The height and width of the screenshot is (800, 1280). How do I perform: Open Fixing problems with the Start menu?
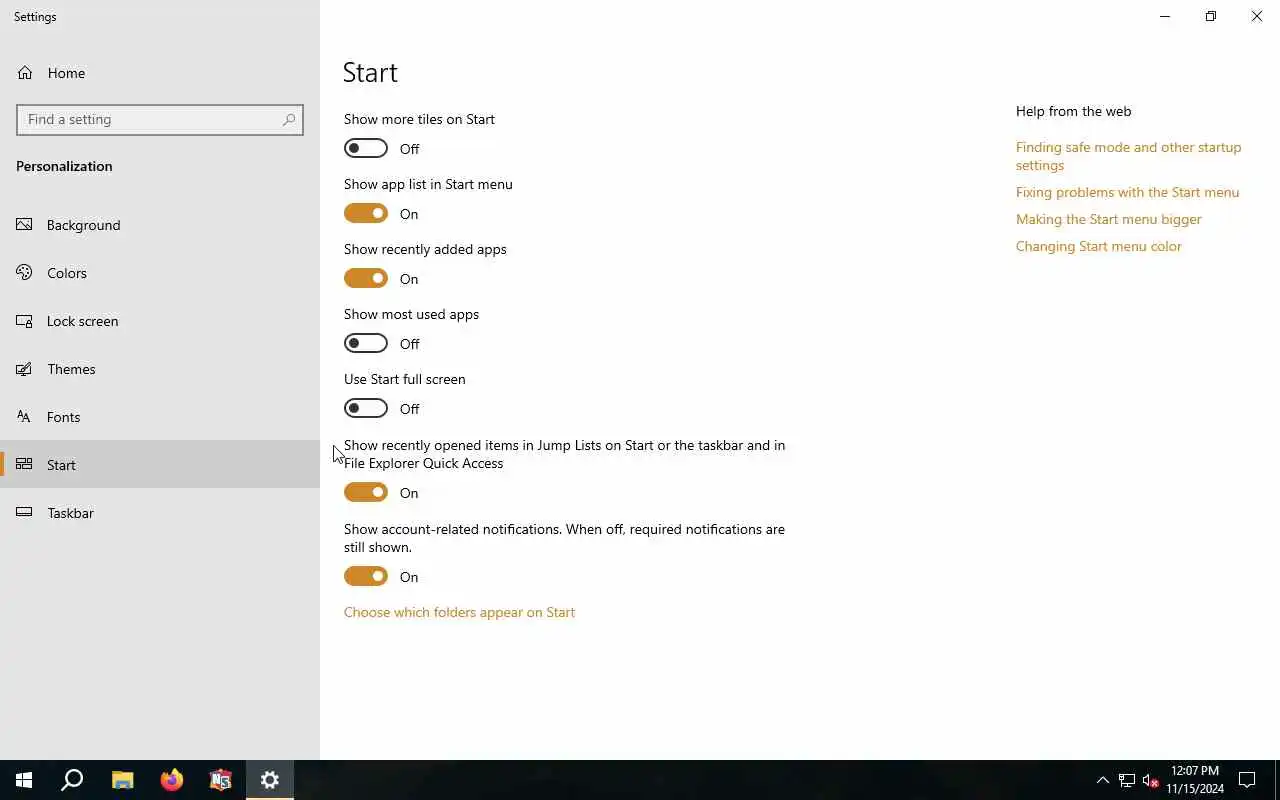(x=1127, y=192)
